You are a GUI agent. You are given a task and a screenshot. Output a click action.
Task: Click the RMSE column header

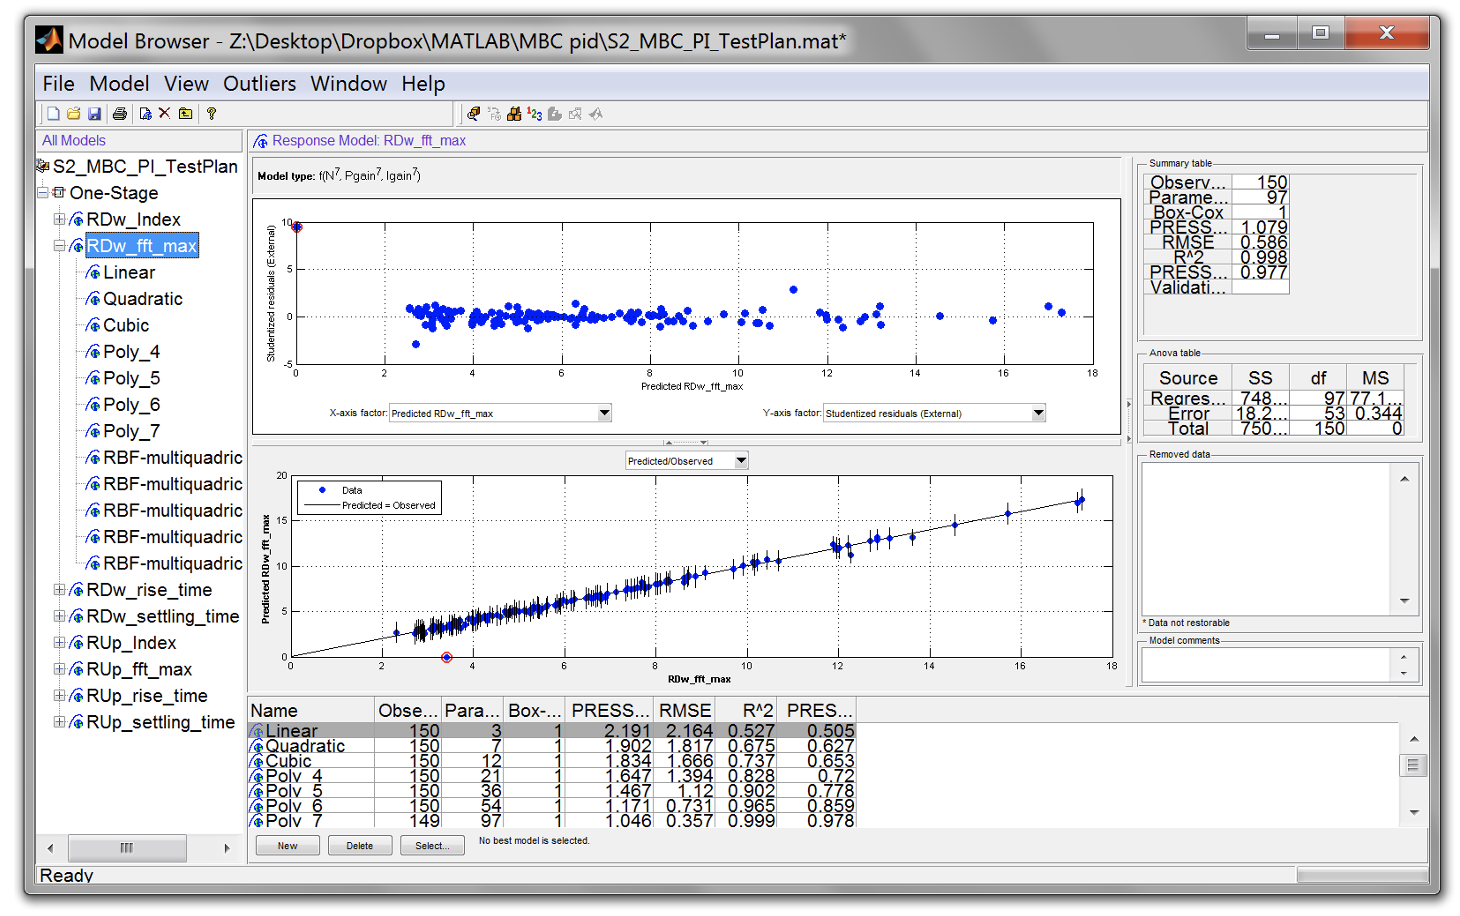(x=685, y=710)
